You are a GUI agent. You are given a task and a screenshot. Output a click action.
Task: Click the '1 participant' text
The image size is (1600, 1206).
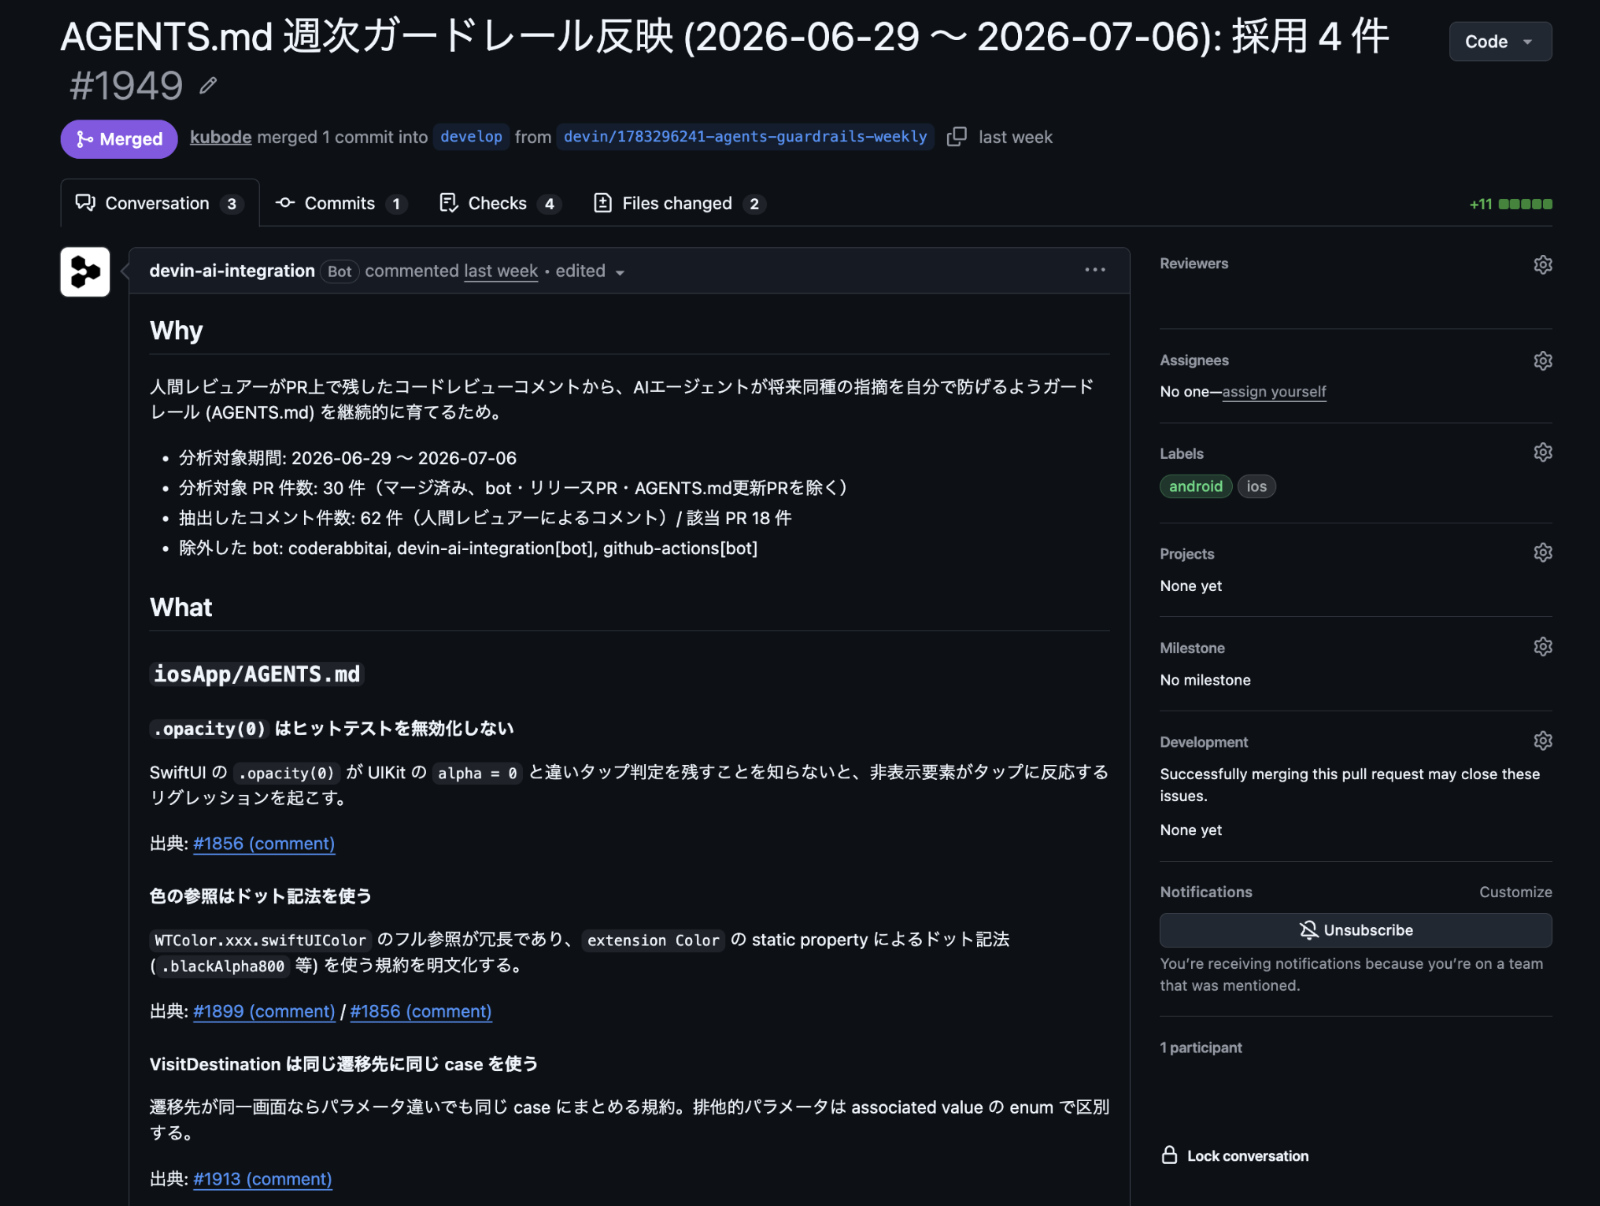[x=1201, y=1048]
